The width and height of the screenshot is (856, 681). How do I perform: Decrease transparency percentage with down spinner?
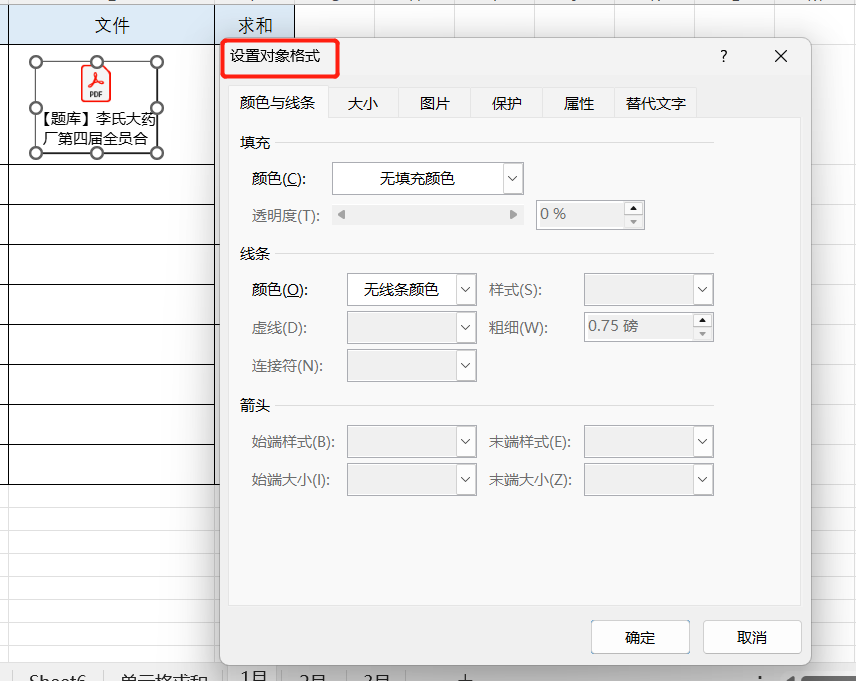click(x=633, y=222)
